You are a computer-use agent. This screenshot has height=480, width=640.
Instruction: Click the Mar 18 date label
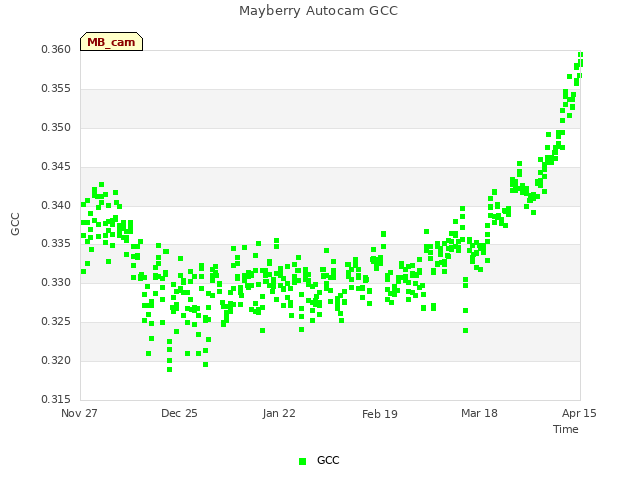(x=479, y=413)
